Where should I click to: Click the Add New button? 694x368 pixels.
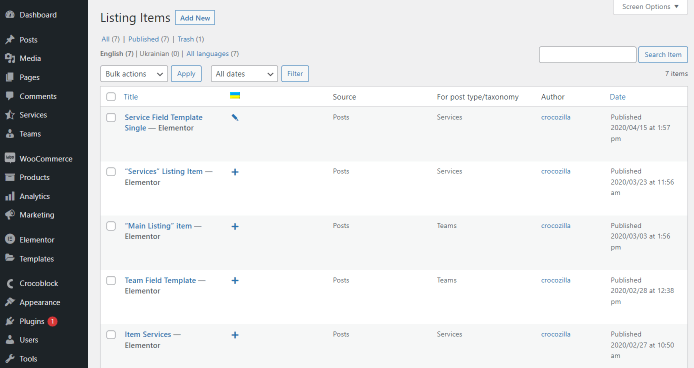[195, 18]
